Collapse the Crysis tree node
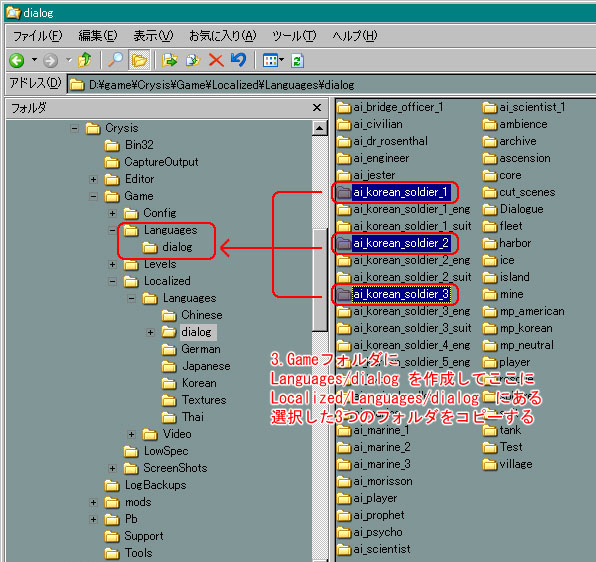 click(x=74, y=128)
